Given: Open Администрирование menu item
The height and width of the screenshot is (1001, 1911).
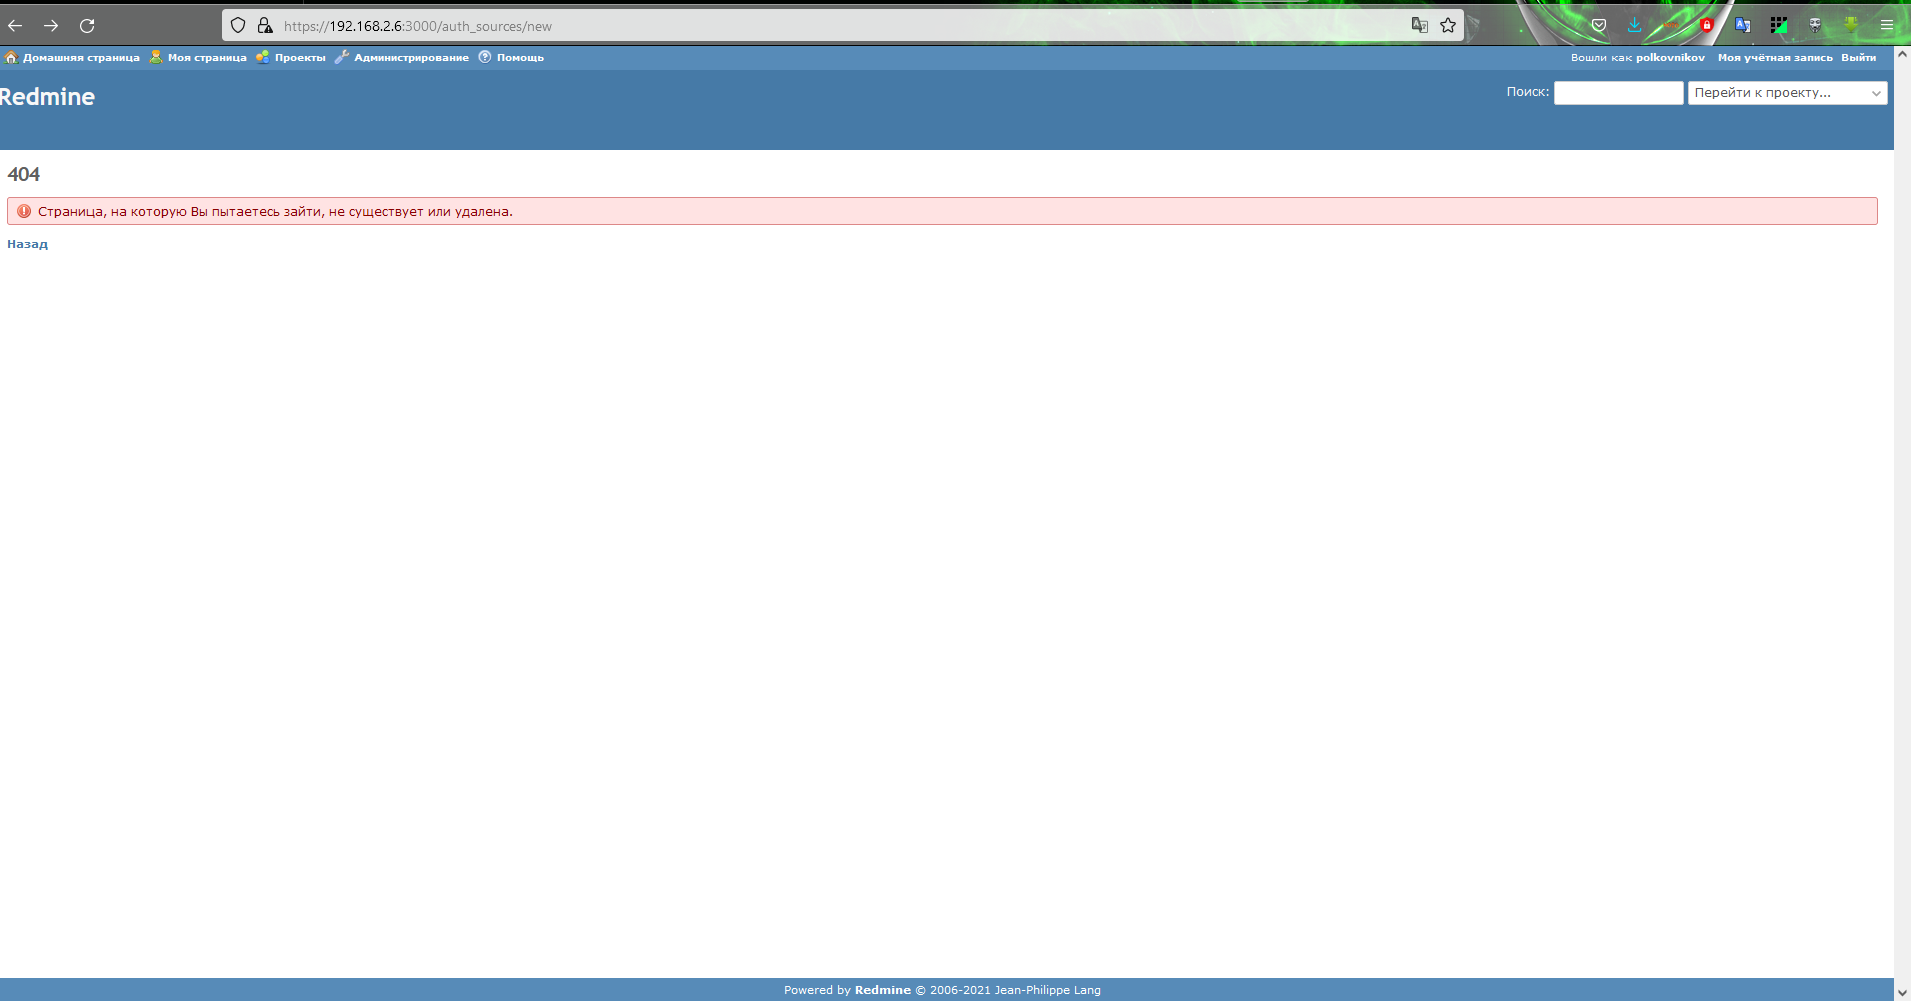Looking at the screenshot, I should tap(411, 58).
